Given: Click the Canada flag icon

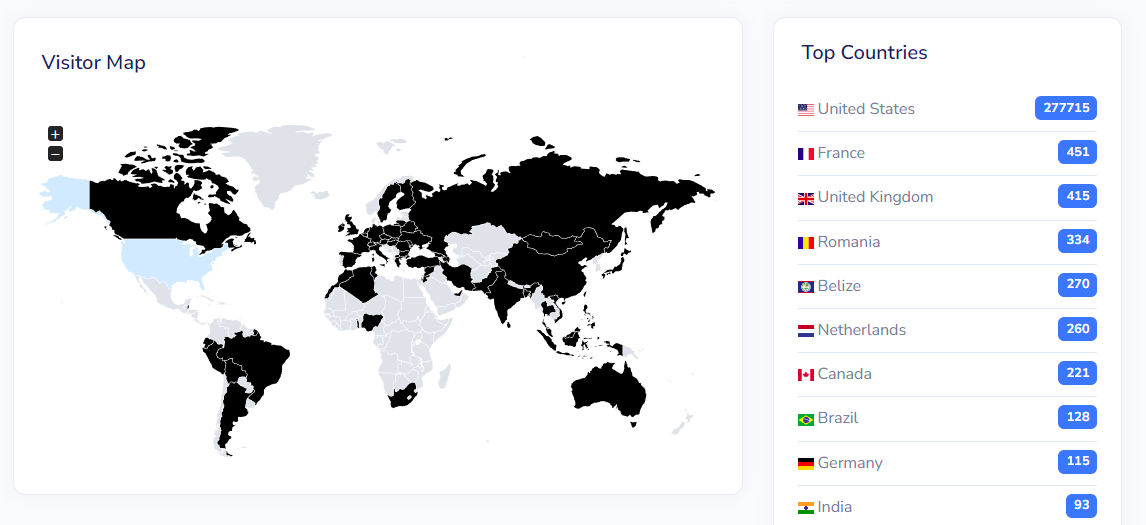Looking at the screenshot, I should click(806, 375).
